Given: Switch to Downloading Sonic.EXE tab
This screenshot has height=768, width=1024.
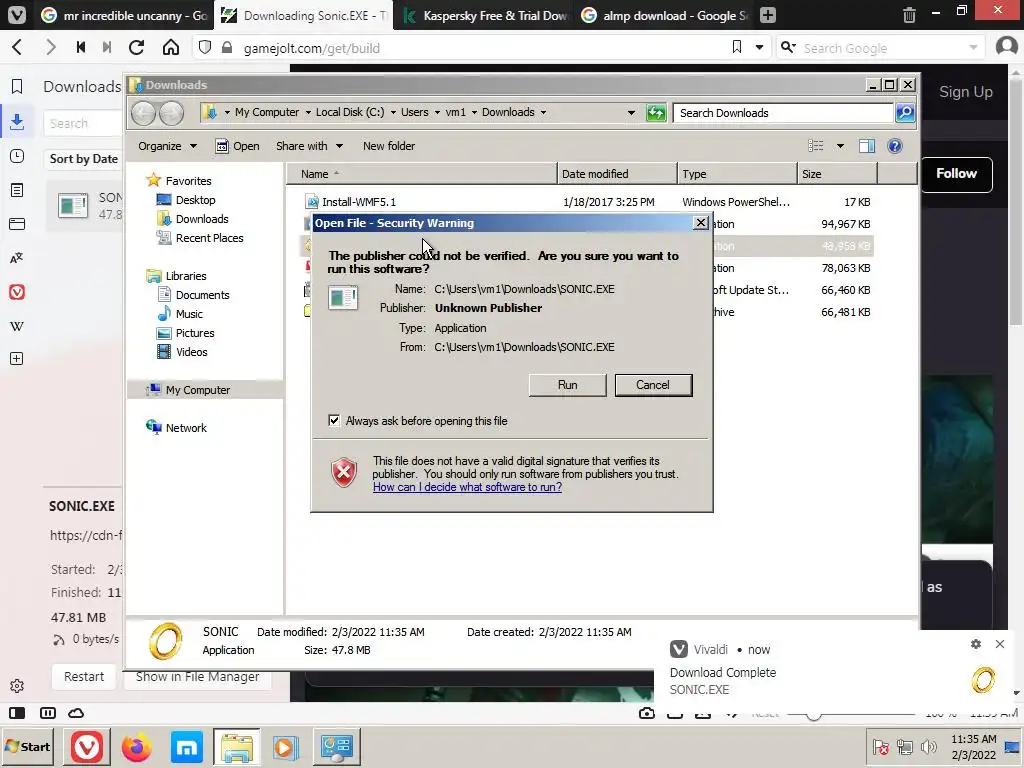Looking at the screenshot, I should [x=303, y=15].
